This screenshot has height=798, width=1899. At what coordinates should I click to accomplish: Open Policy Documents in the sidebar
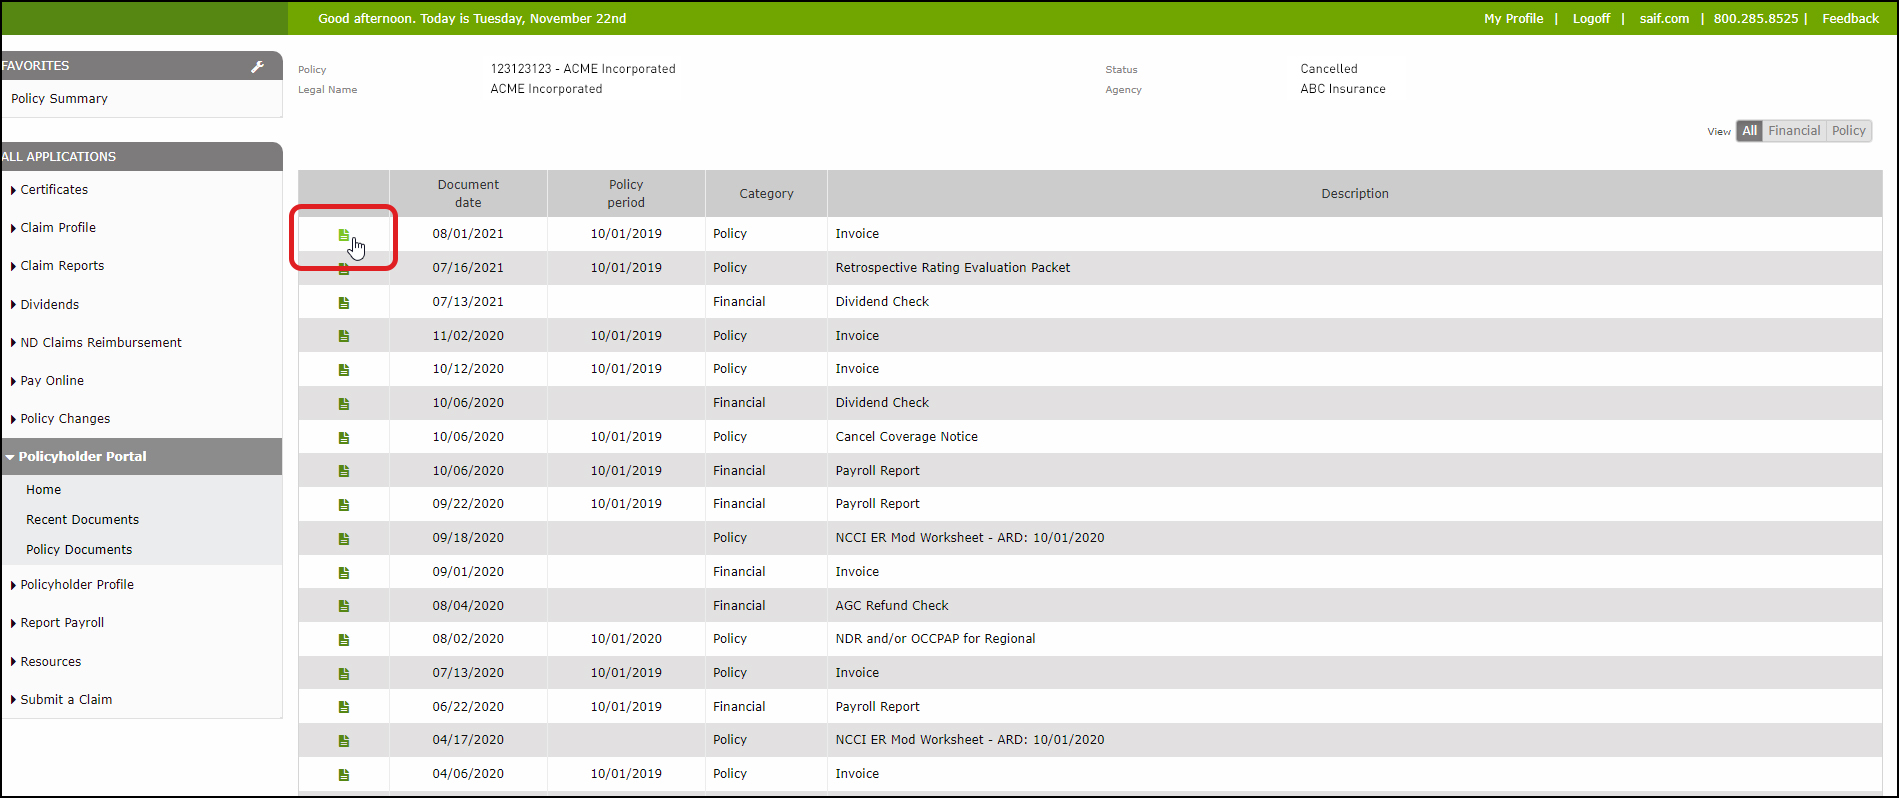(x=79, y=550)
